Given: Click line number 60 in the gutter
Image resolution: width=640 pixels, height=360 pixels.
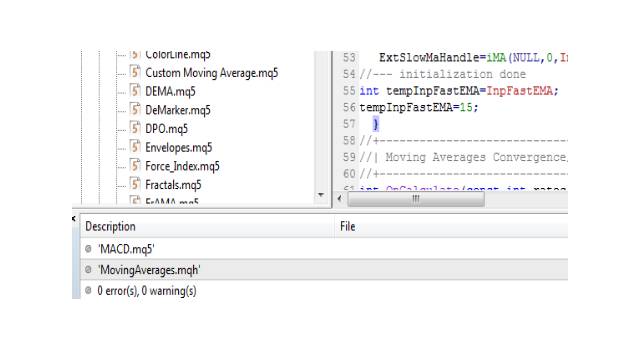Looking at the screenshot, I should point(349,174).
